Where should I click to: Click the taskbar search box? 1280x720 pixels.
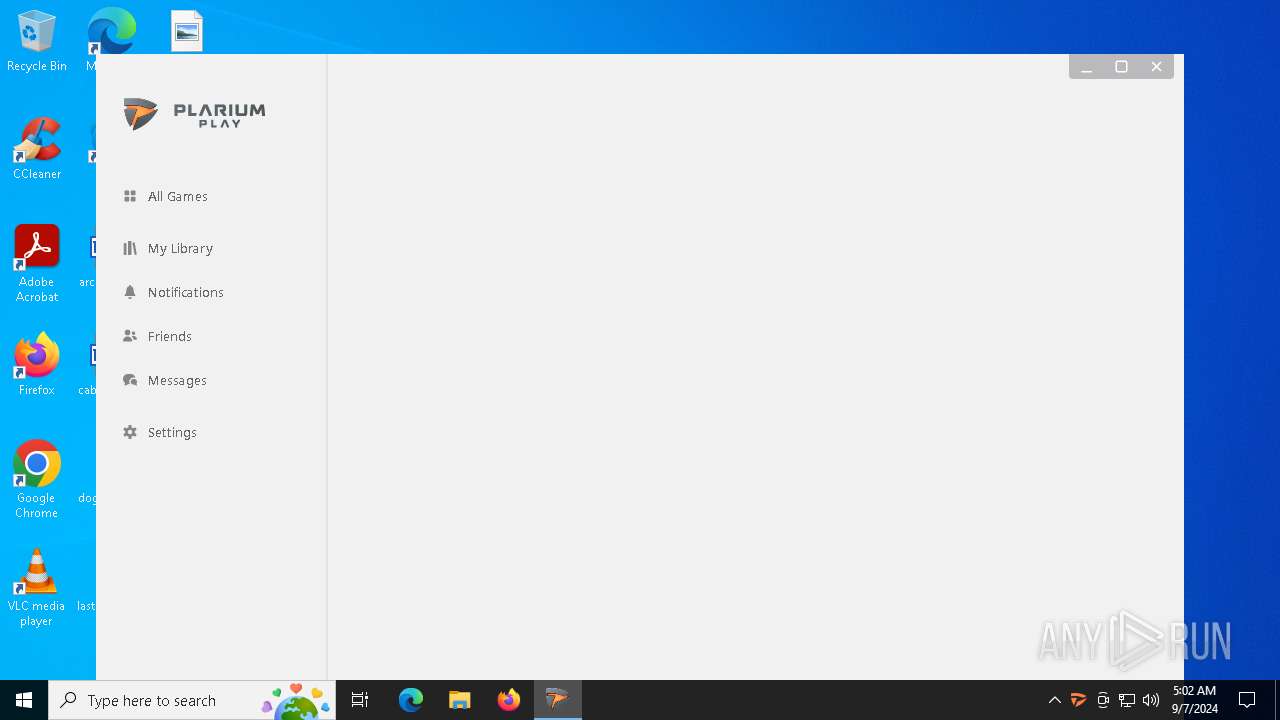(x=191, y=700)
